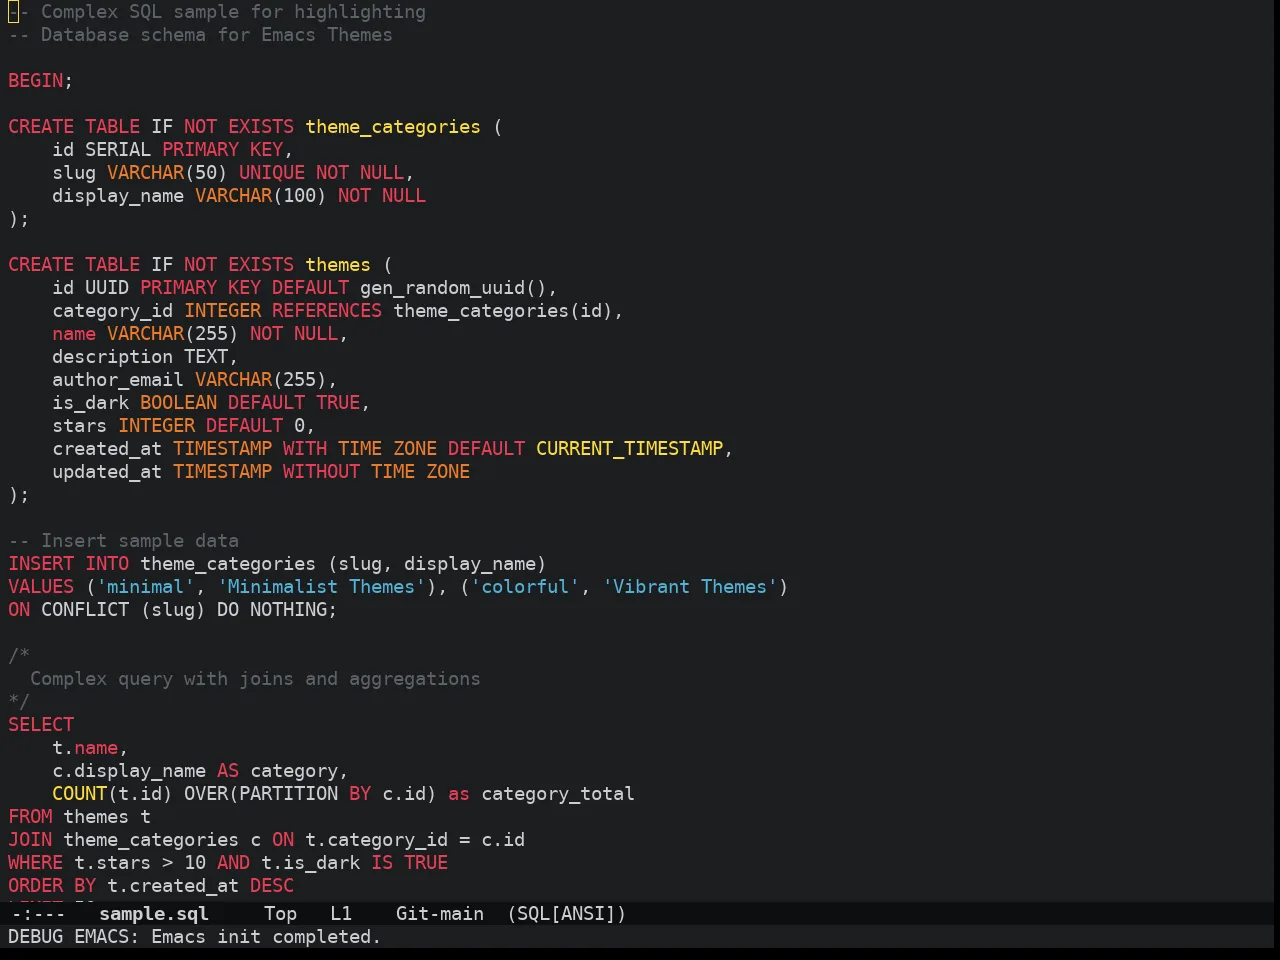Screen dimensions: 1280x960
Task: Click the comment 'Insert sample data'
Action: (140, 541)
